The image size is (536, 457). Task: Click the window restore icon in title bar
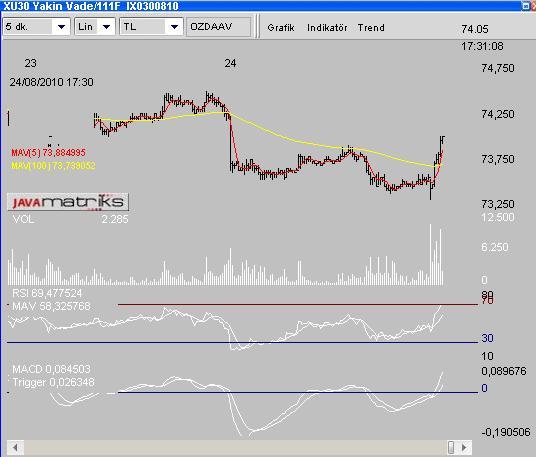(526, 6)
